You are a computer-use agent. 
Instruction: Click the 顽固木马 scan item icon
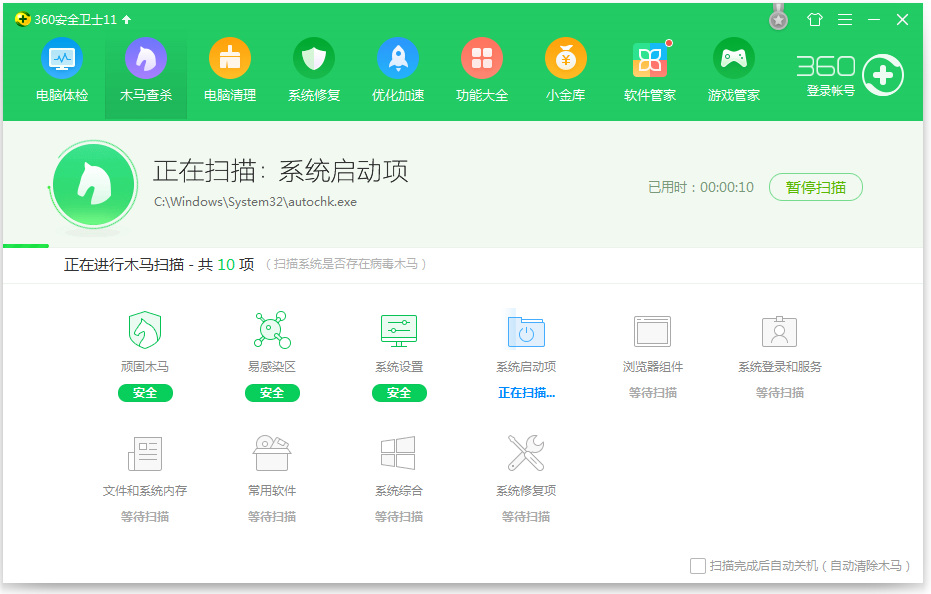point(145,330)
